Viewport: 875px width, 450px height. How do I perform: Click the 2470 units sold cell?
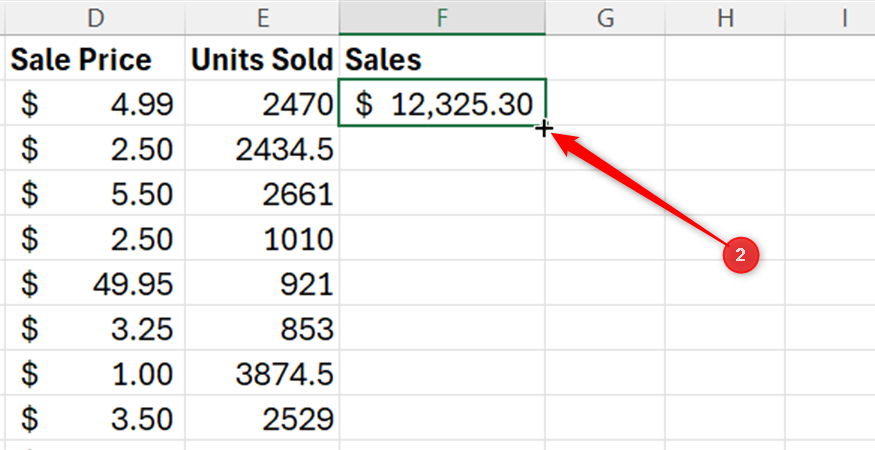[262, 103]
